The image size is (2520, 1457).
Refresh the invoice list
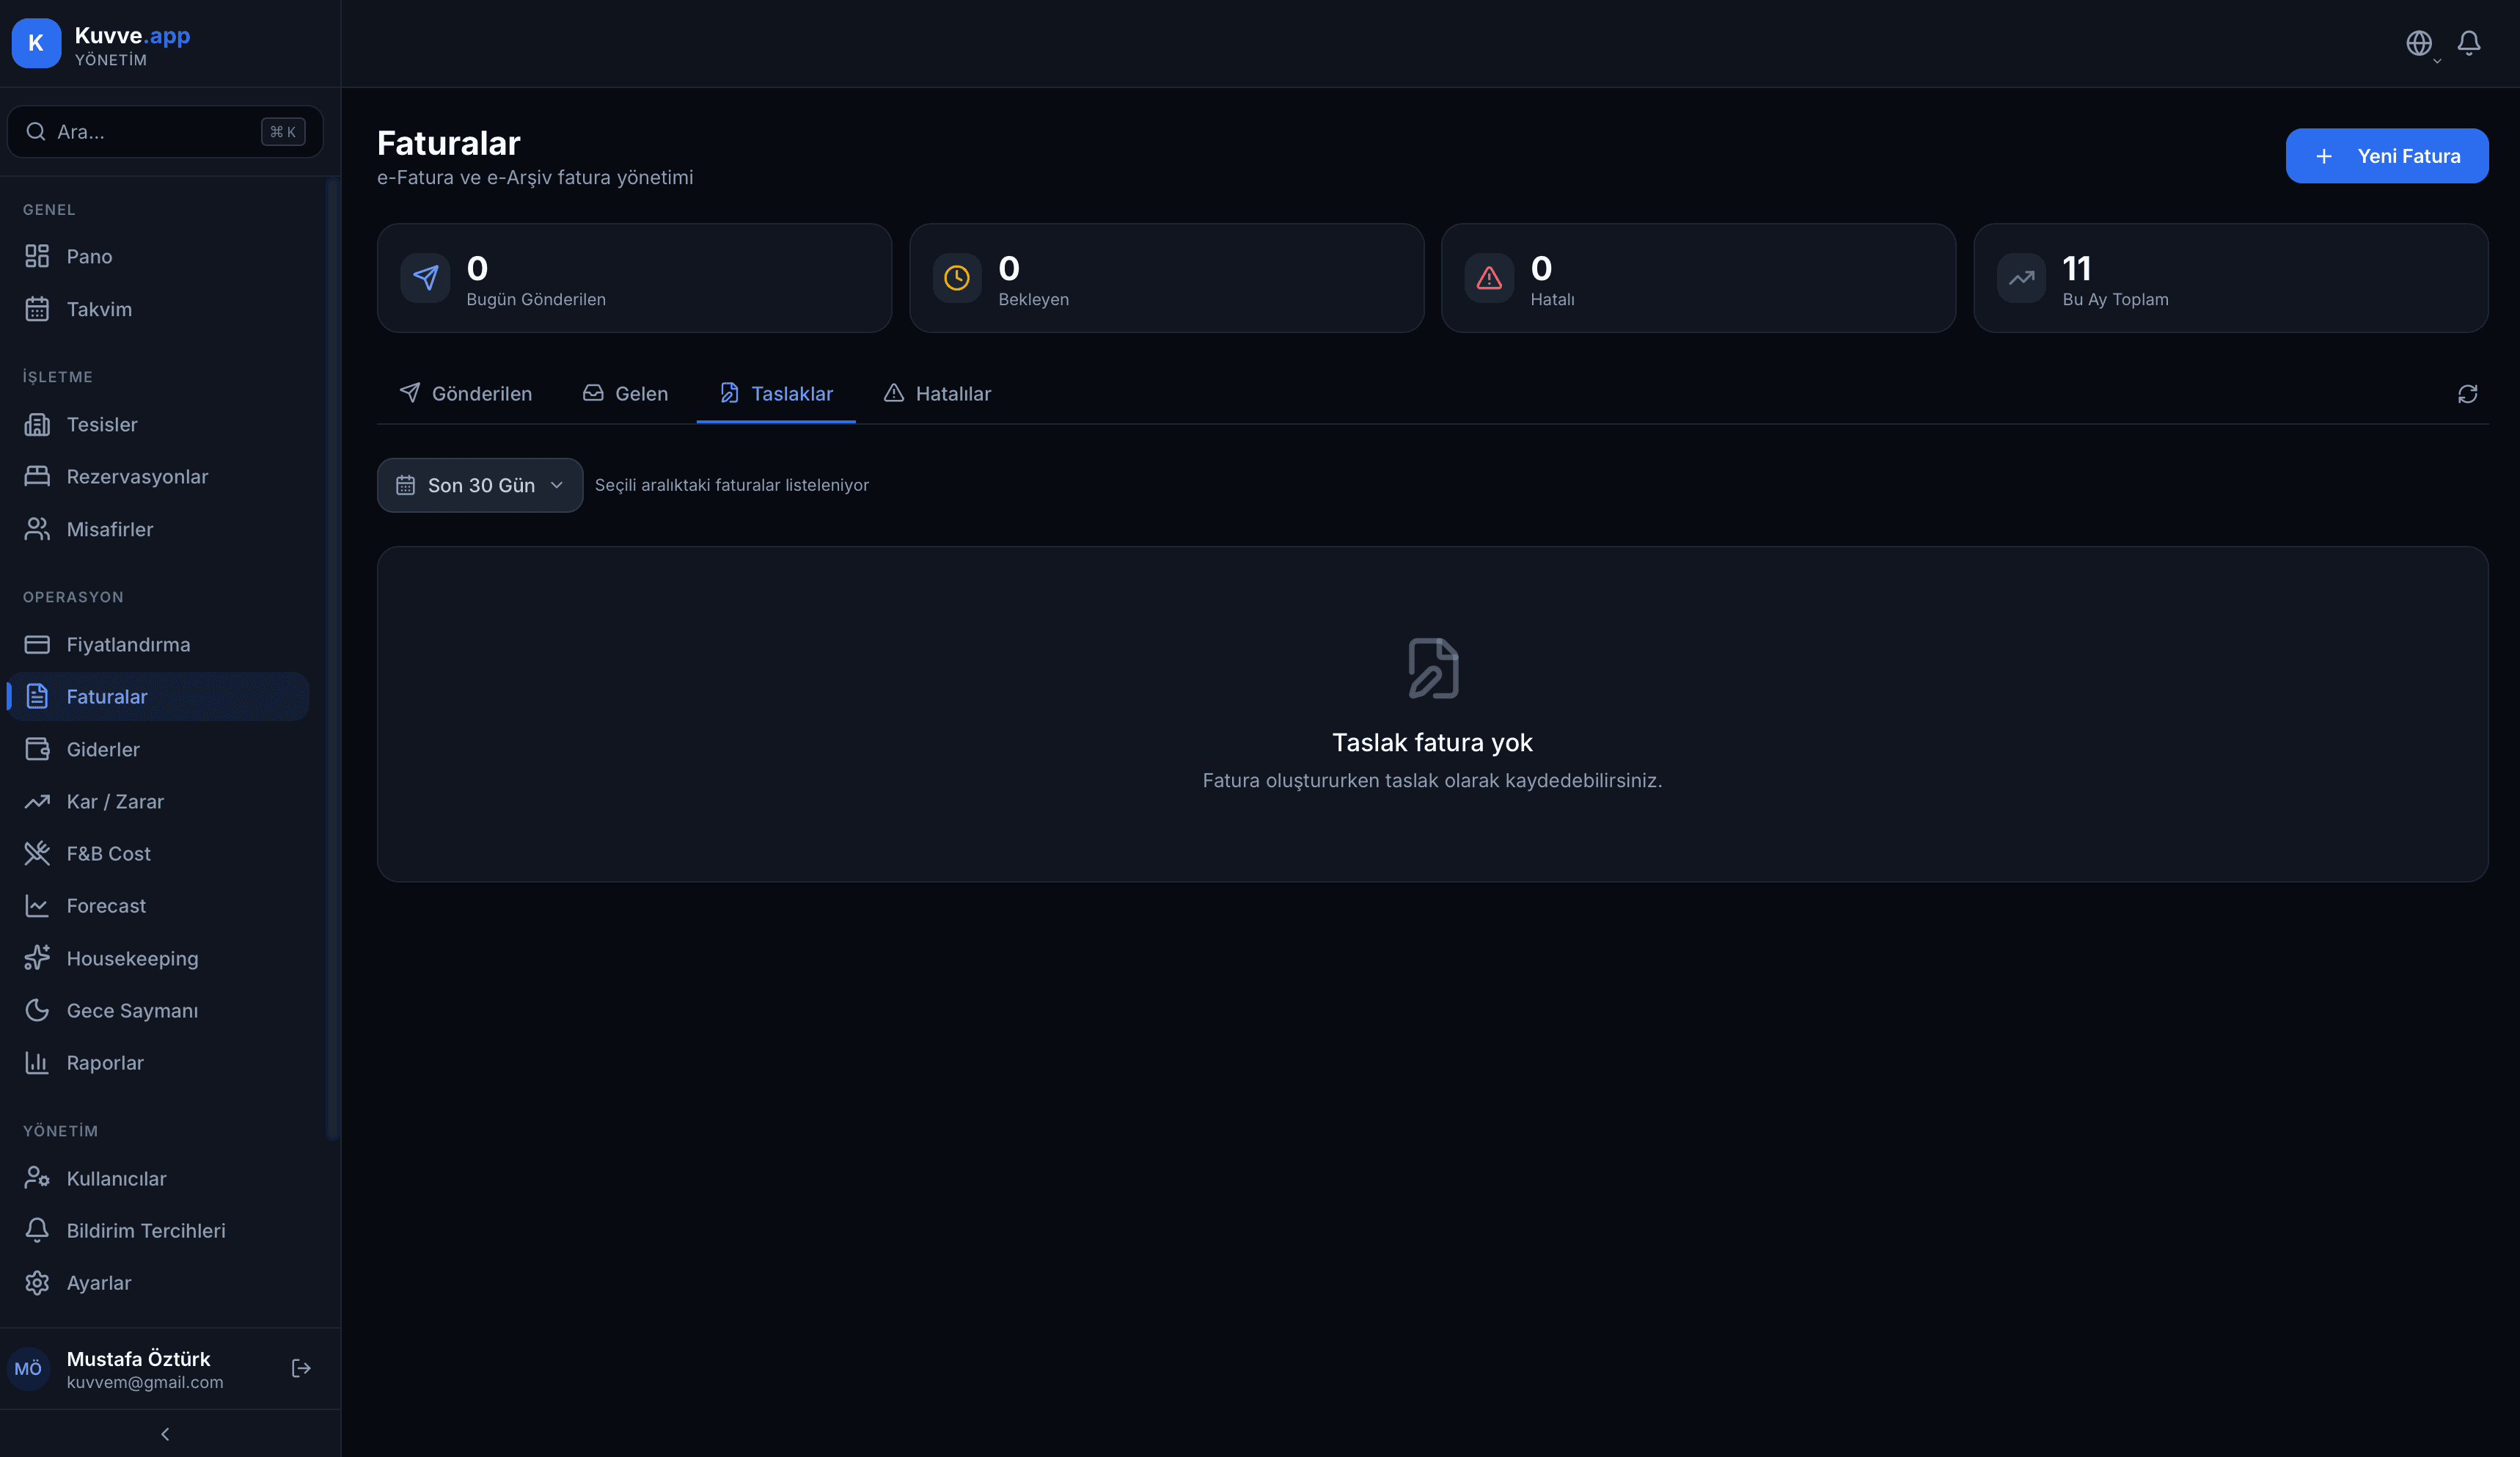click(2468, 394)
